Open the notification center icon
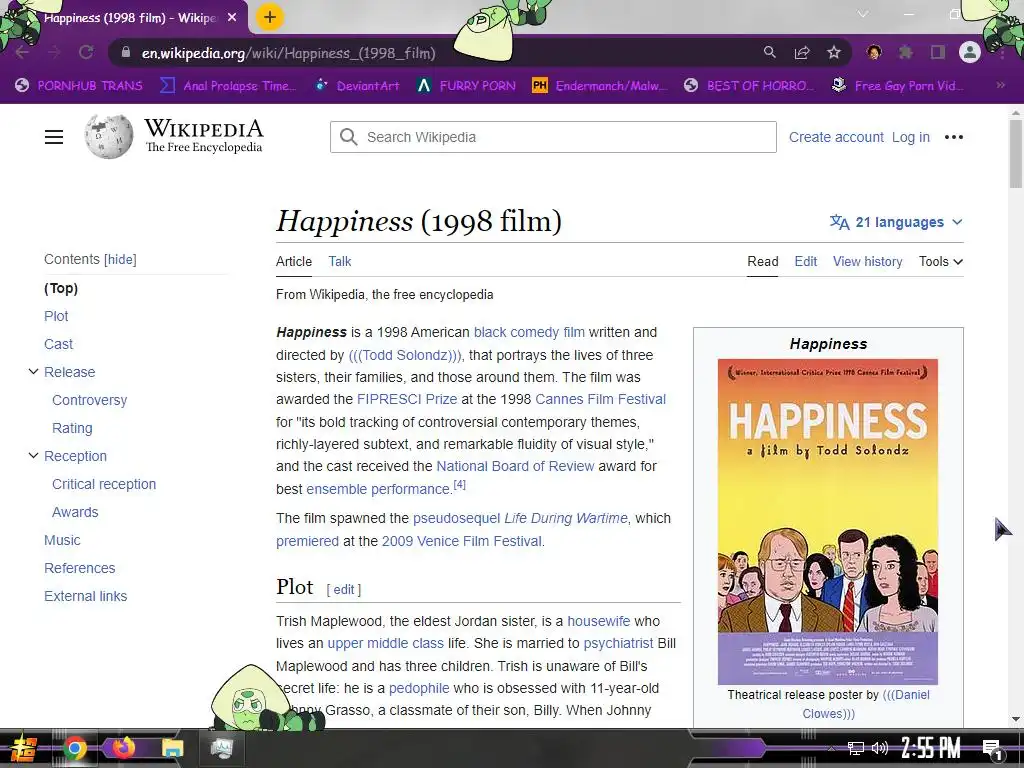 click(993, 748)
